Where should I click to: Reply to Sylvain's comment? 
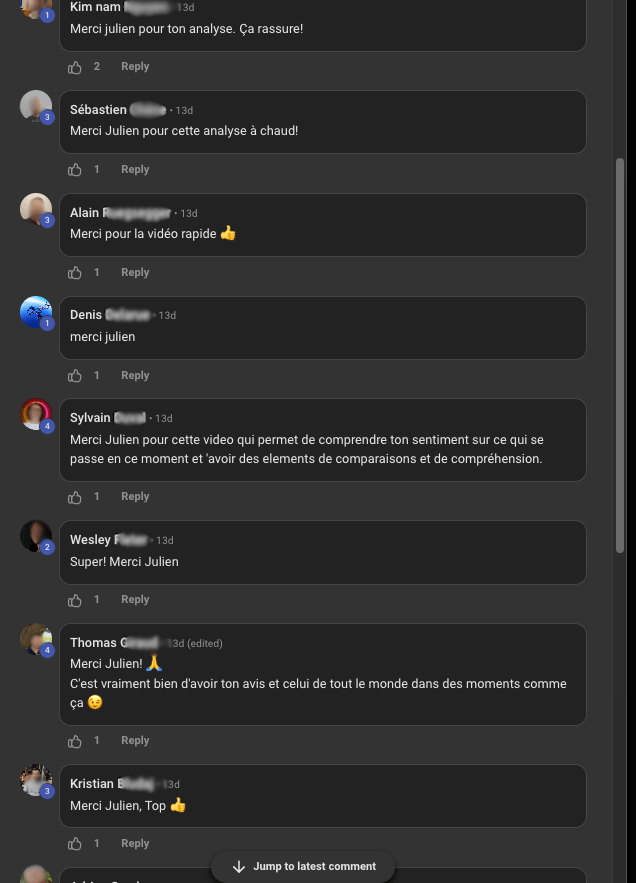point(135,497)
